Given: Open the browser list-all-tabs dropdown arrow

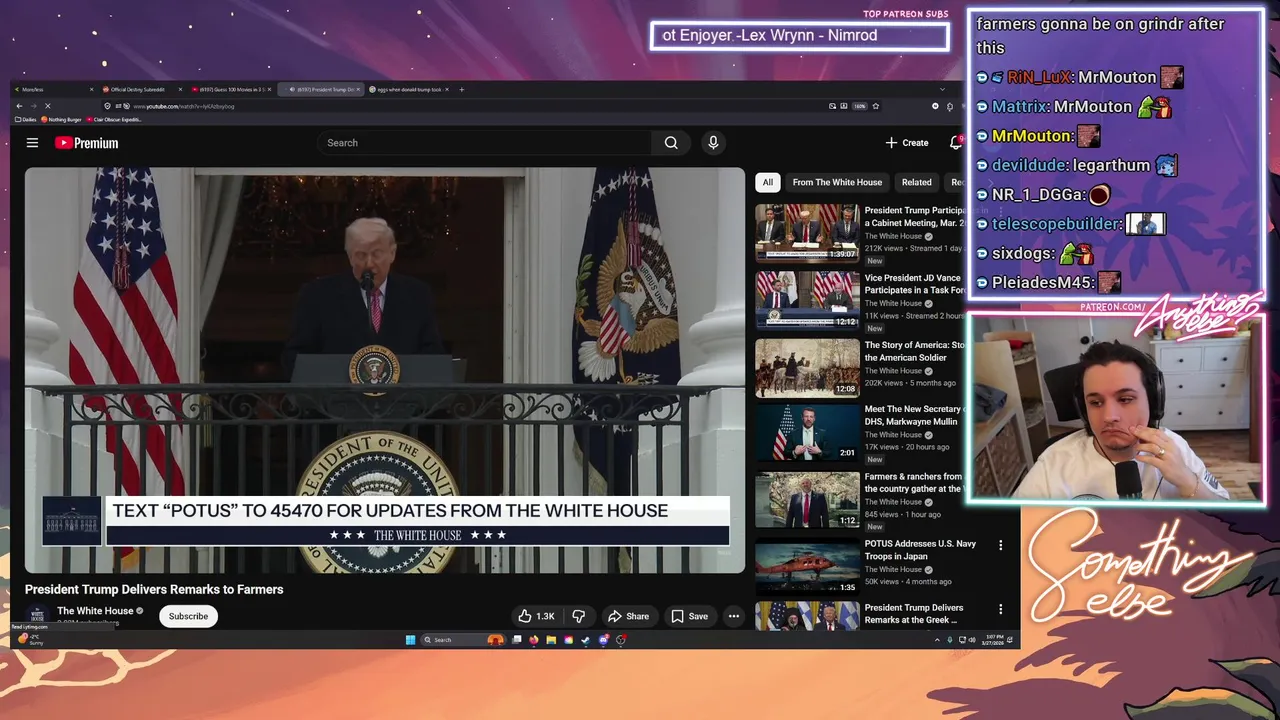Looking at the screenshot, I should point(941,89).
